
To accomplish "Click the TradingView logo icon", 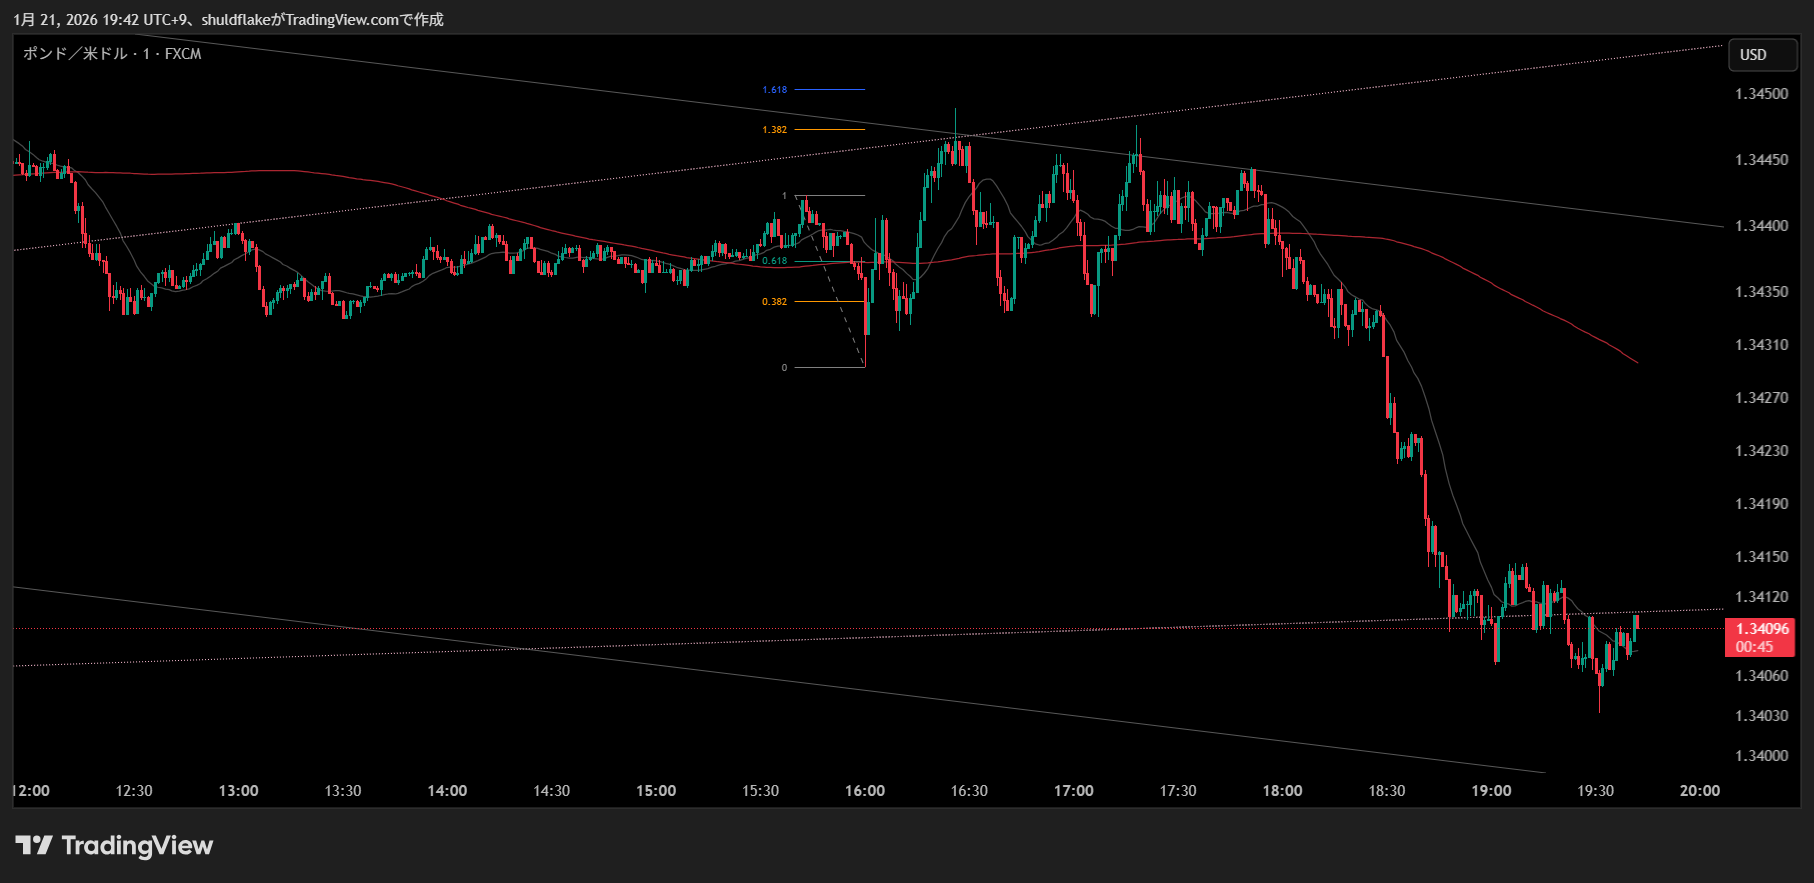I will [33, 846].
